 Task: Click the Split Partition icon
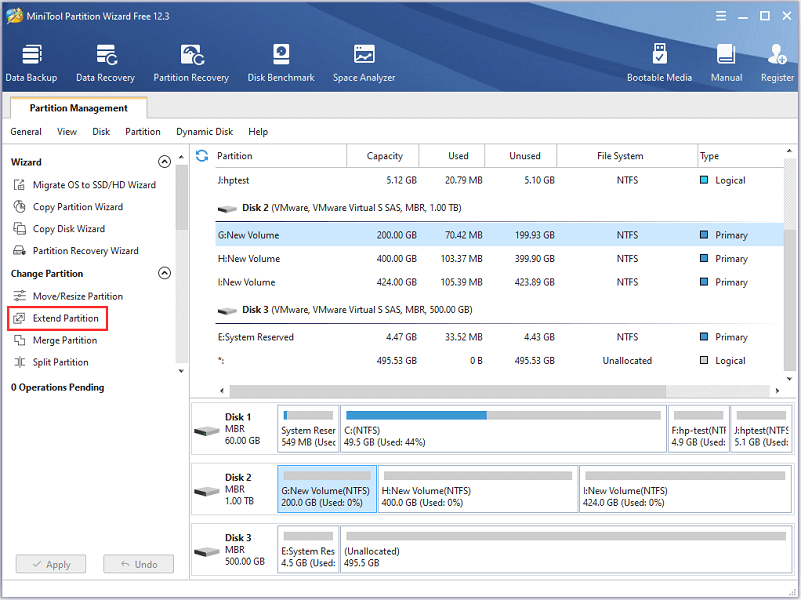[19, 362]
